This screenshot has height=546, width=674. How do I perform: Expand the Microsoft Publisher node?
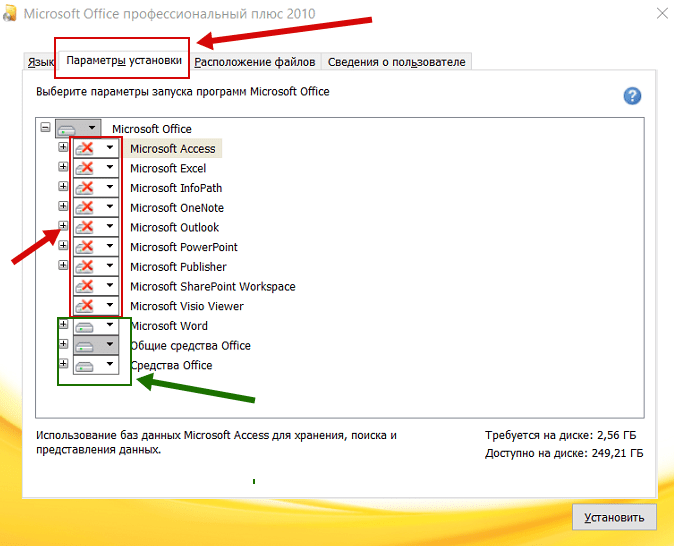[x=63, y=265]
